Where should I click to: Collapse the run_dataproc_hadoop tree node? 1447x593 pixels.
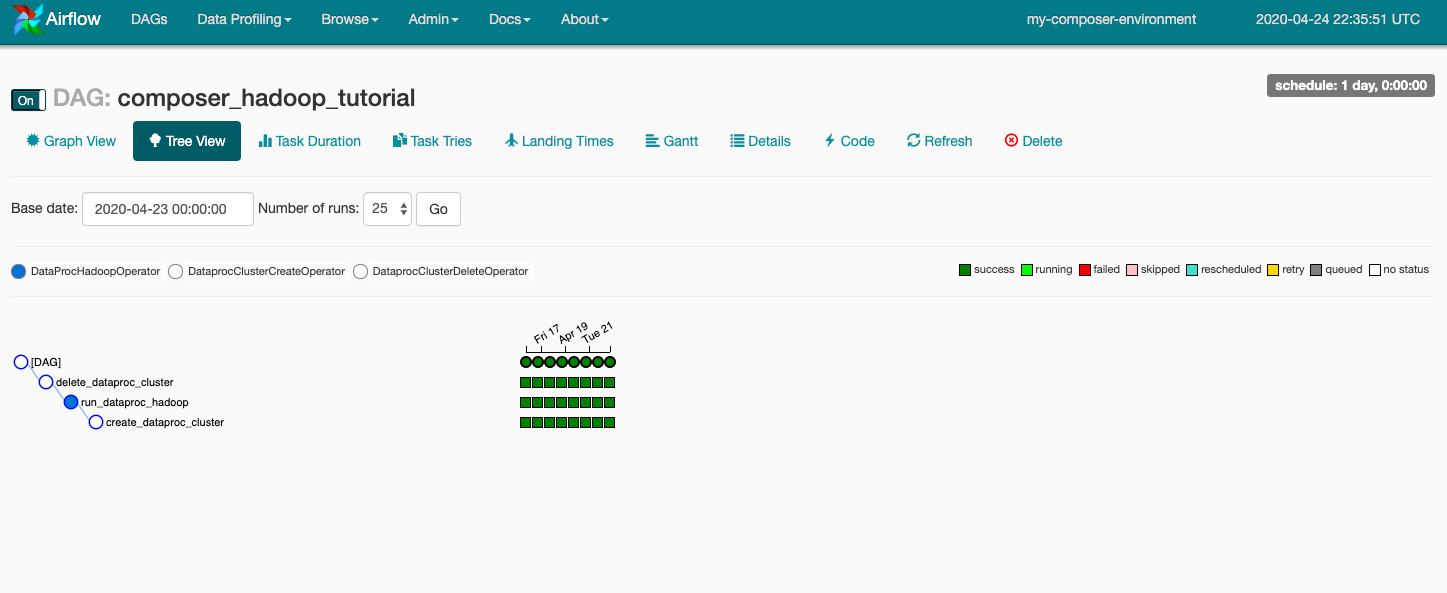pyautogui.click(x=71, y=402)
